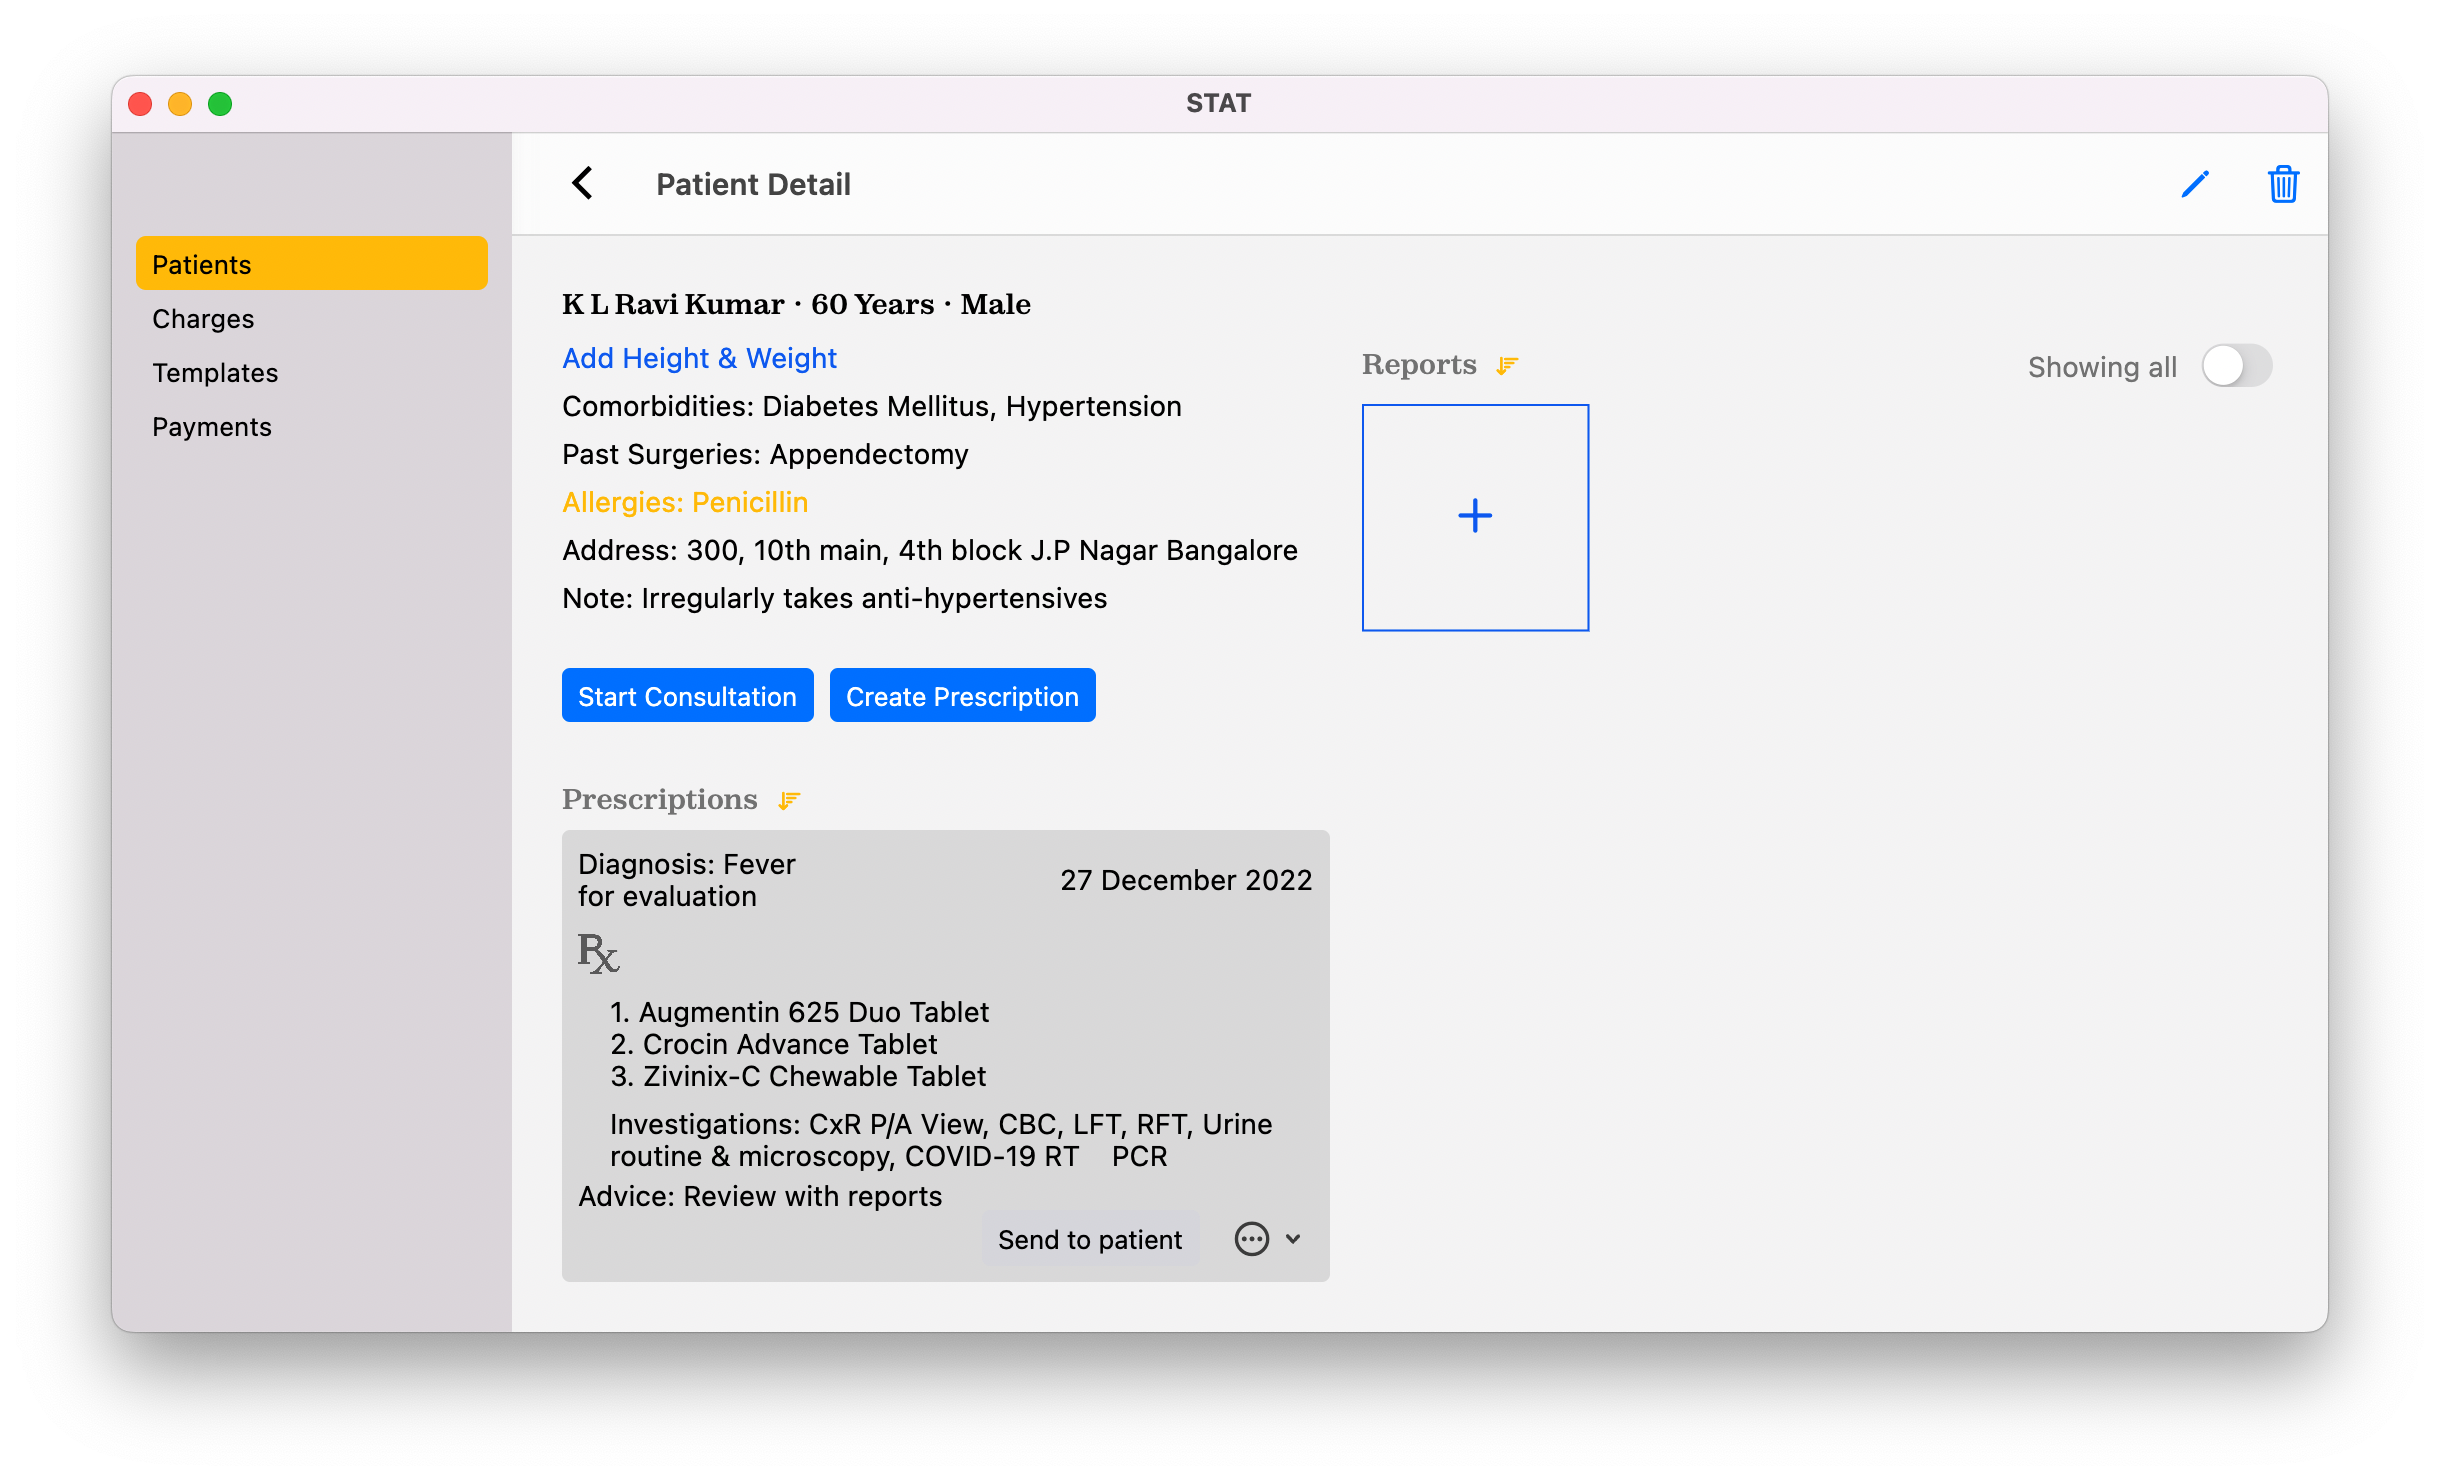Image resolution: width=2440 pixels, height=1480 pixels.
Task: Open the prescription's ellipsis more-options icon
Action: pos(1251,1239)
